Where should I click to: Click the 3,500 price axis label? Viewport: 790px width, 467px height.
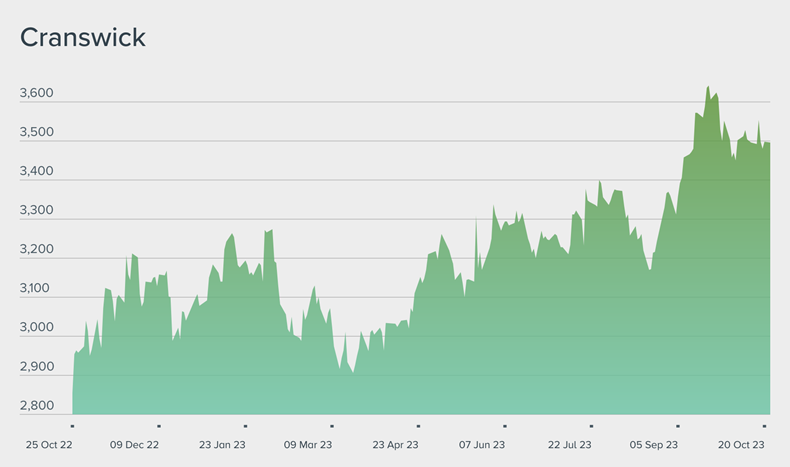[x=37, y=133]
